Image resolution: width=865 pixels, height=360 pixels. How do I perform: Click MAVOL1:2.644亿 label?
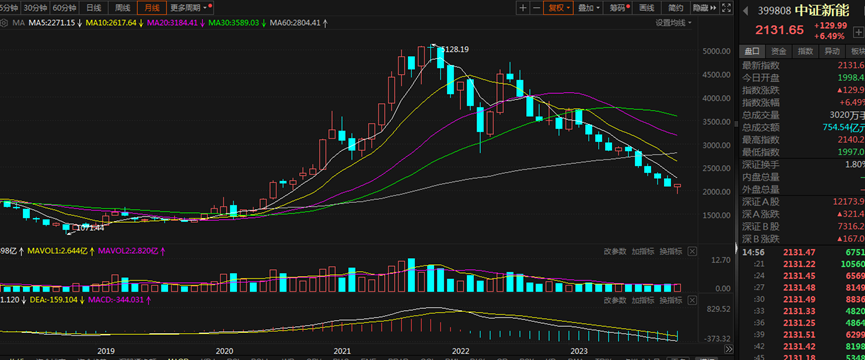(58, 251)
